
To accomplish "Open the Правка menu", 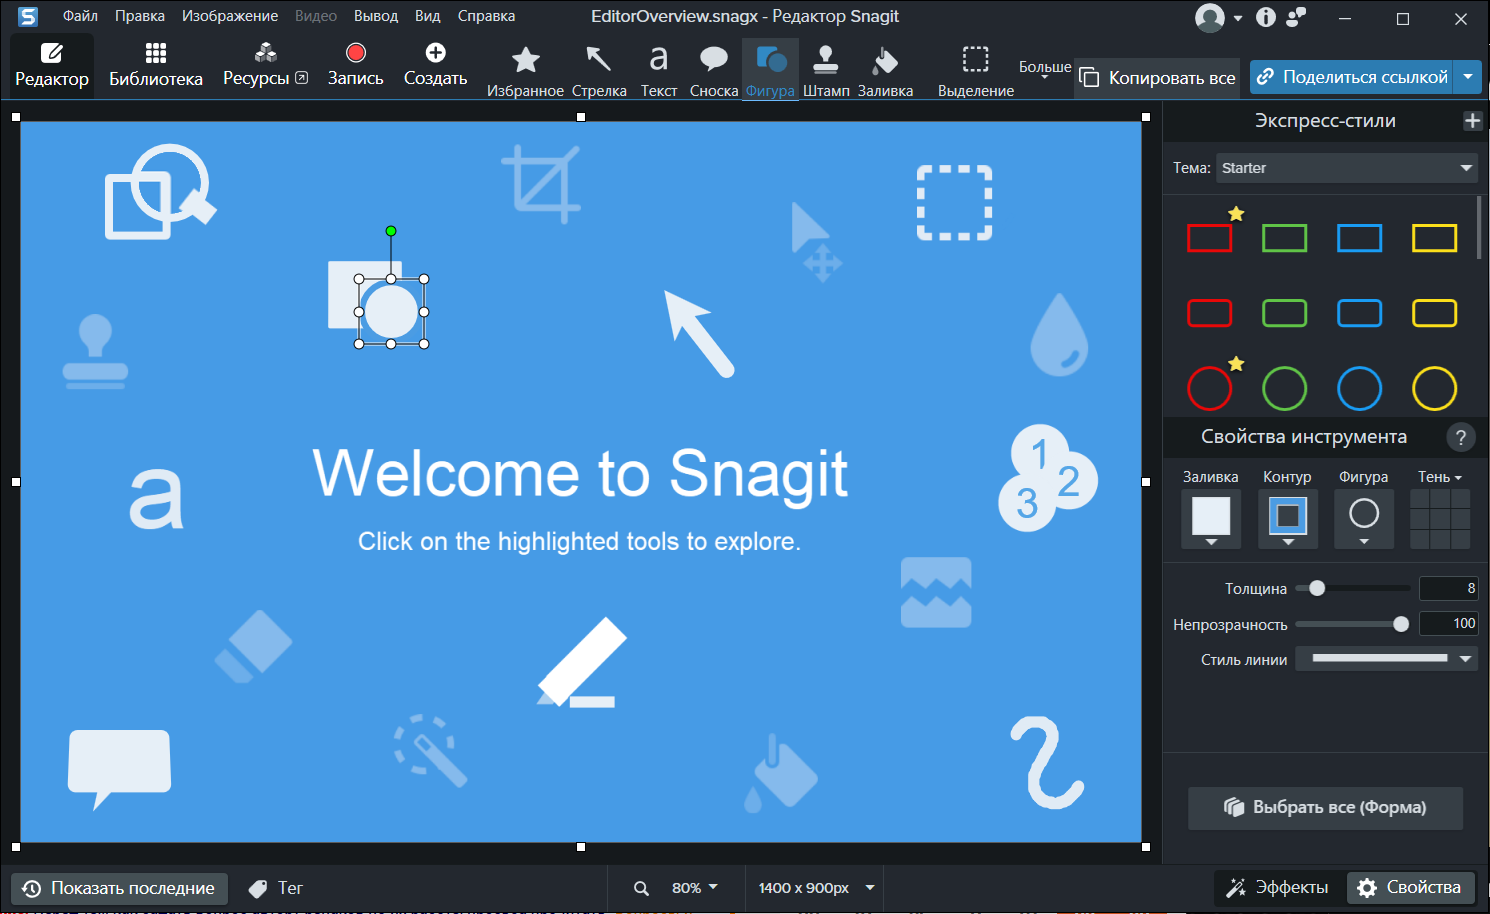I will pos(140,16).
